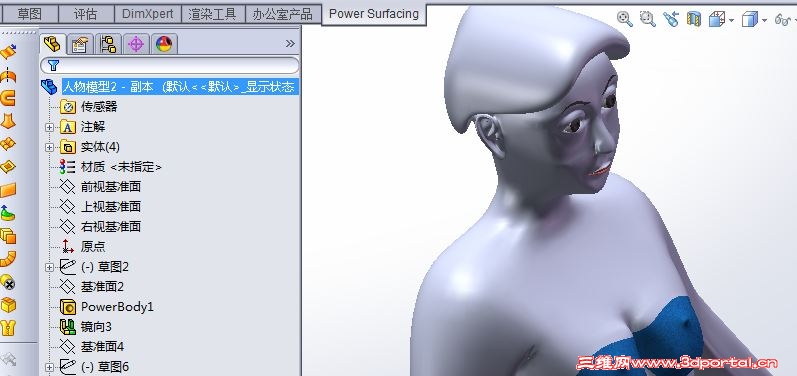797x376 pixels.
Task: Expand the 实体(4) tree node
Action: coord(49,147)
